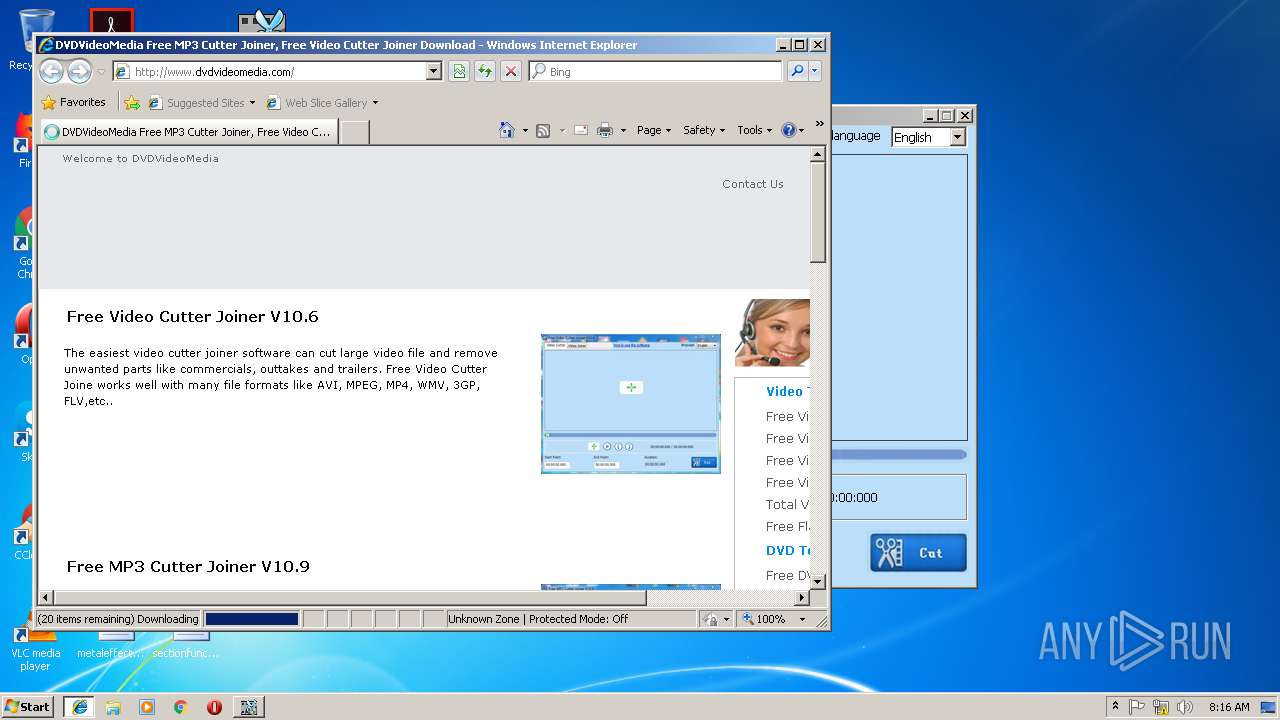Viewport: 1280px width, 720px height.
Task: Open search provider dropdown arrow
Action: pos(815,71)
